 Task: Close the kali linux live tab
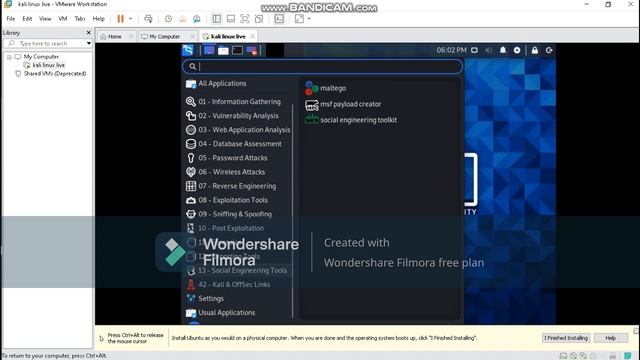(253, 36)
